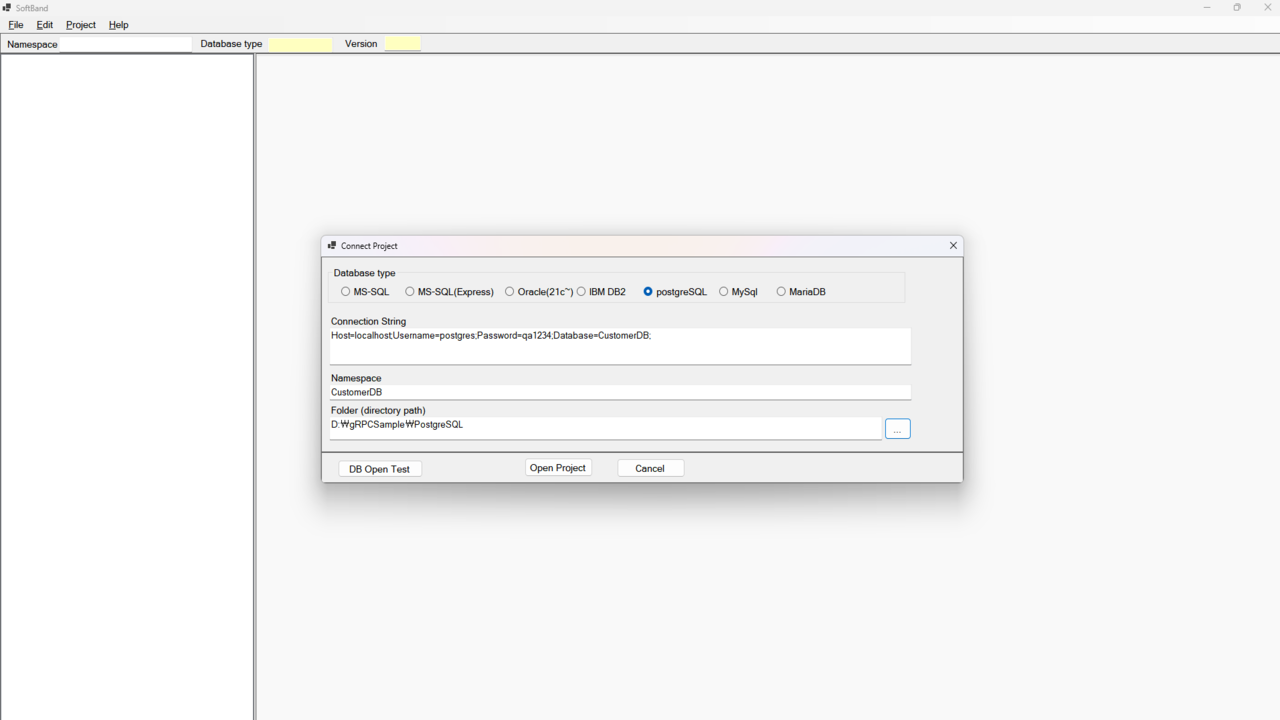Viewport: 1280px width, 720px height.
Task: Focus the dialog's Namespace field containing CustomerDB
Action: coord(620,392)
